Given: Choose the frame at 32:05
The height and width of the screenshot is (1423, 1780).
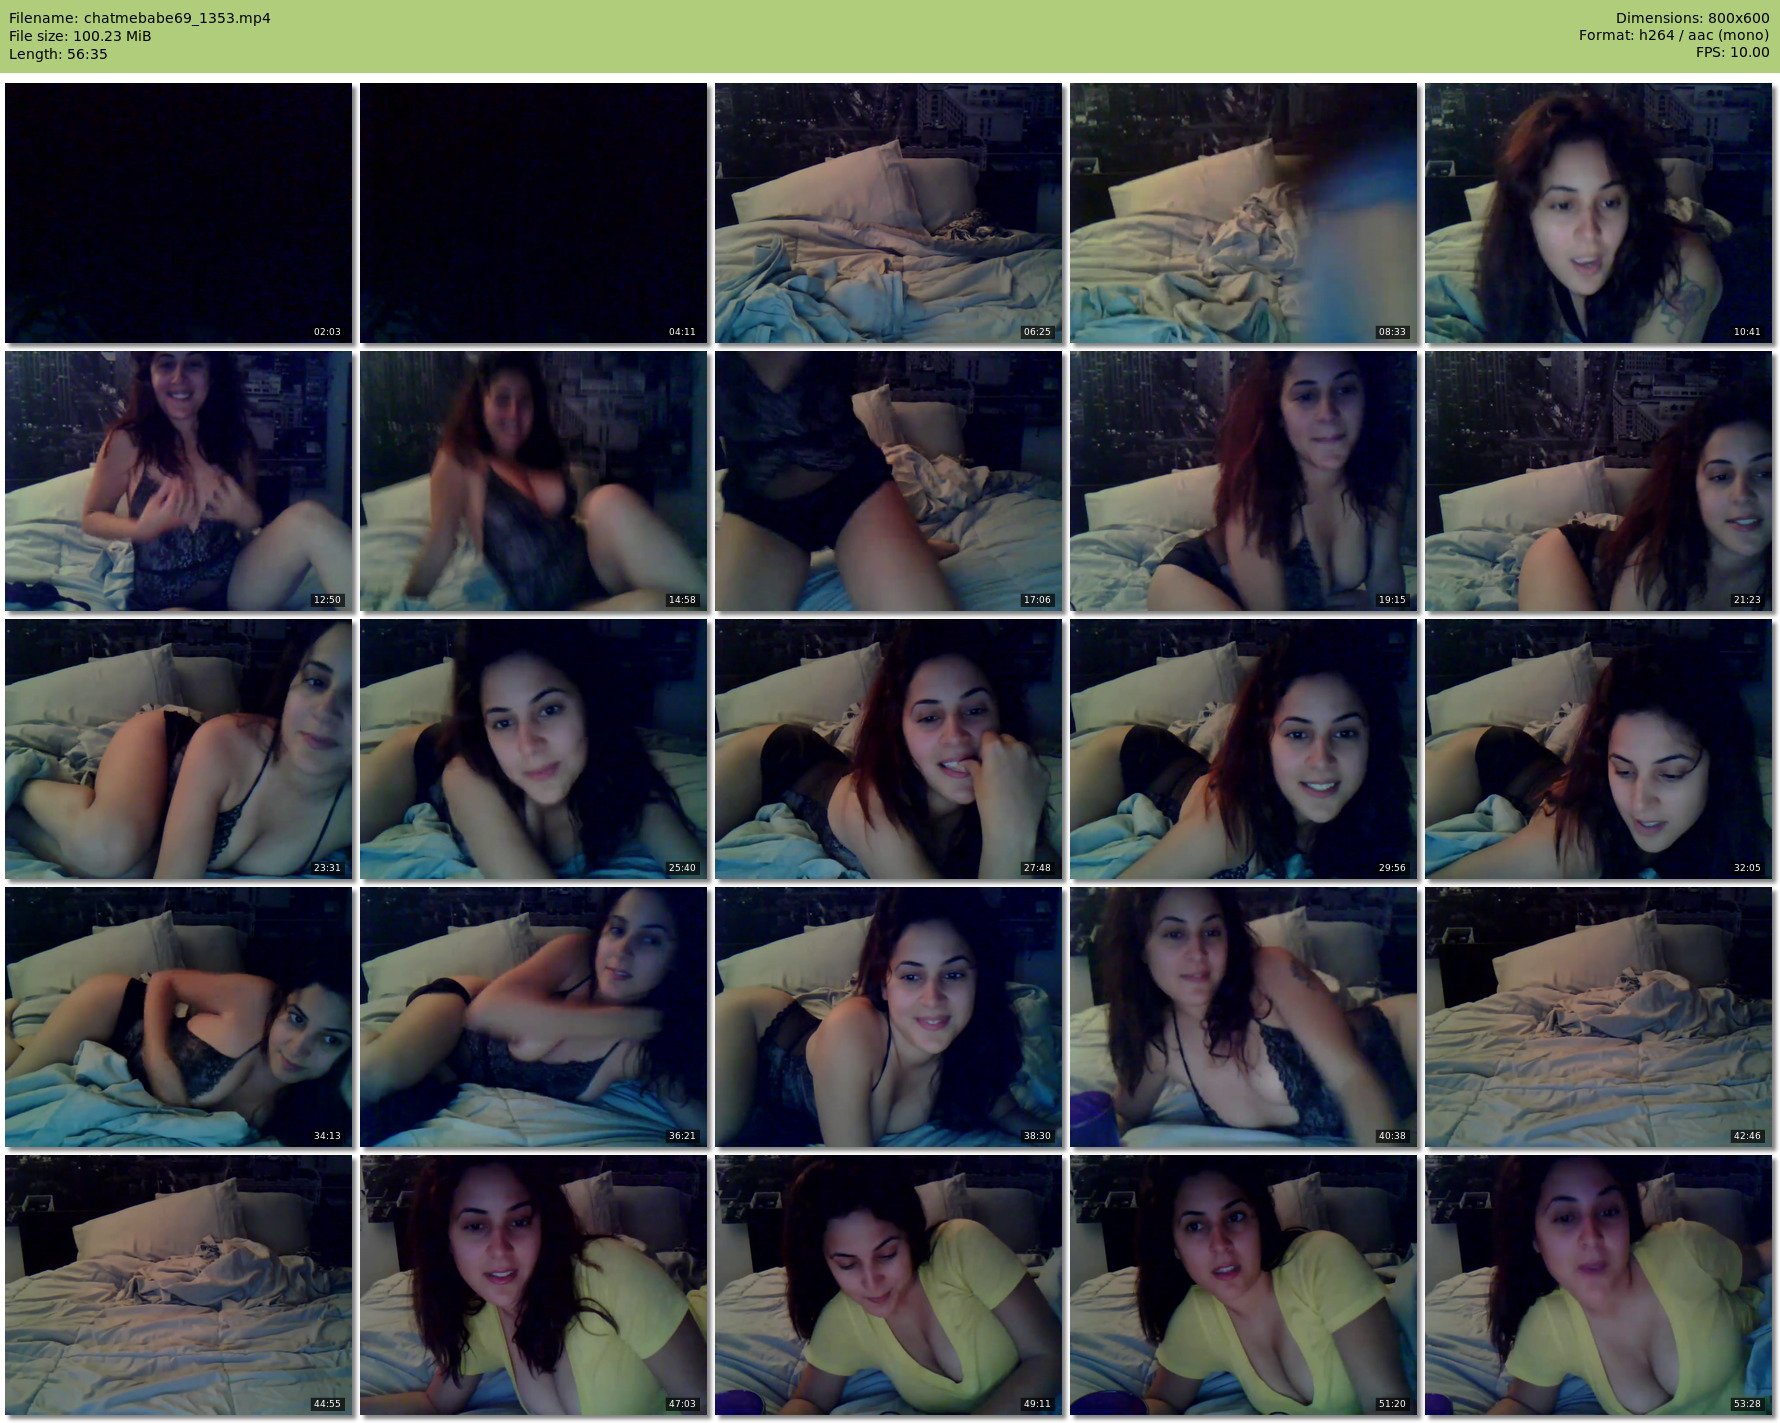Looking at the screenshot, I should click(1598, 749).
